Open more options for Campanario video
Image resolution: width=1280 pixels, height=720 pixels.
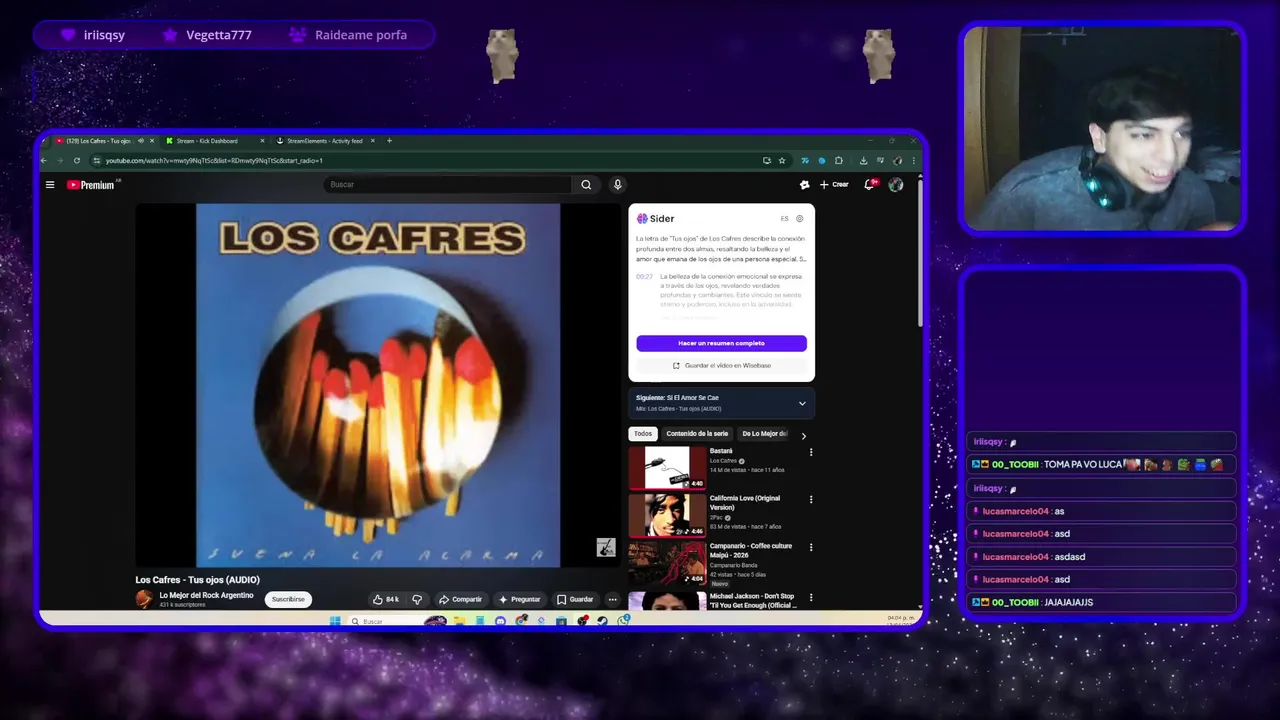(811, 547)
